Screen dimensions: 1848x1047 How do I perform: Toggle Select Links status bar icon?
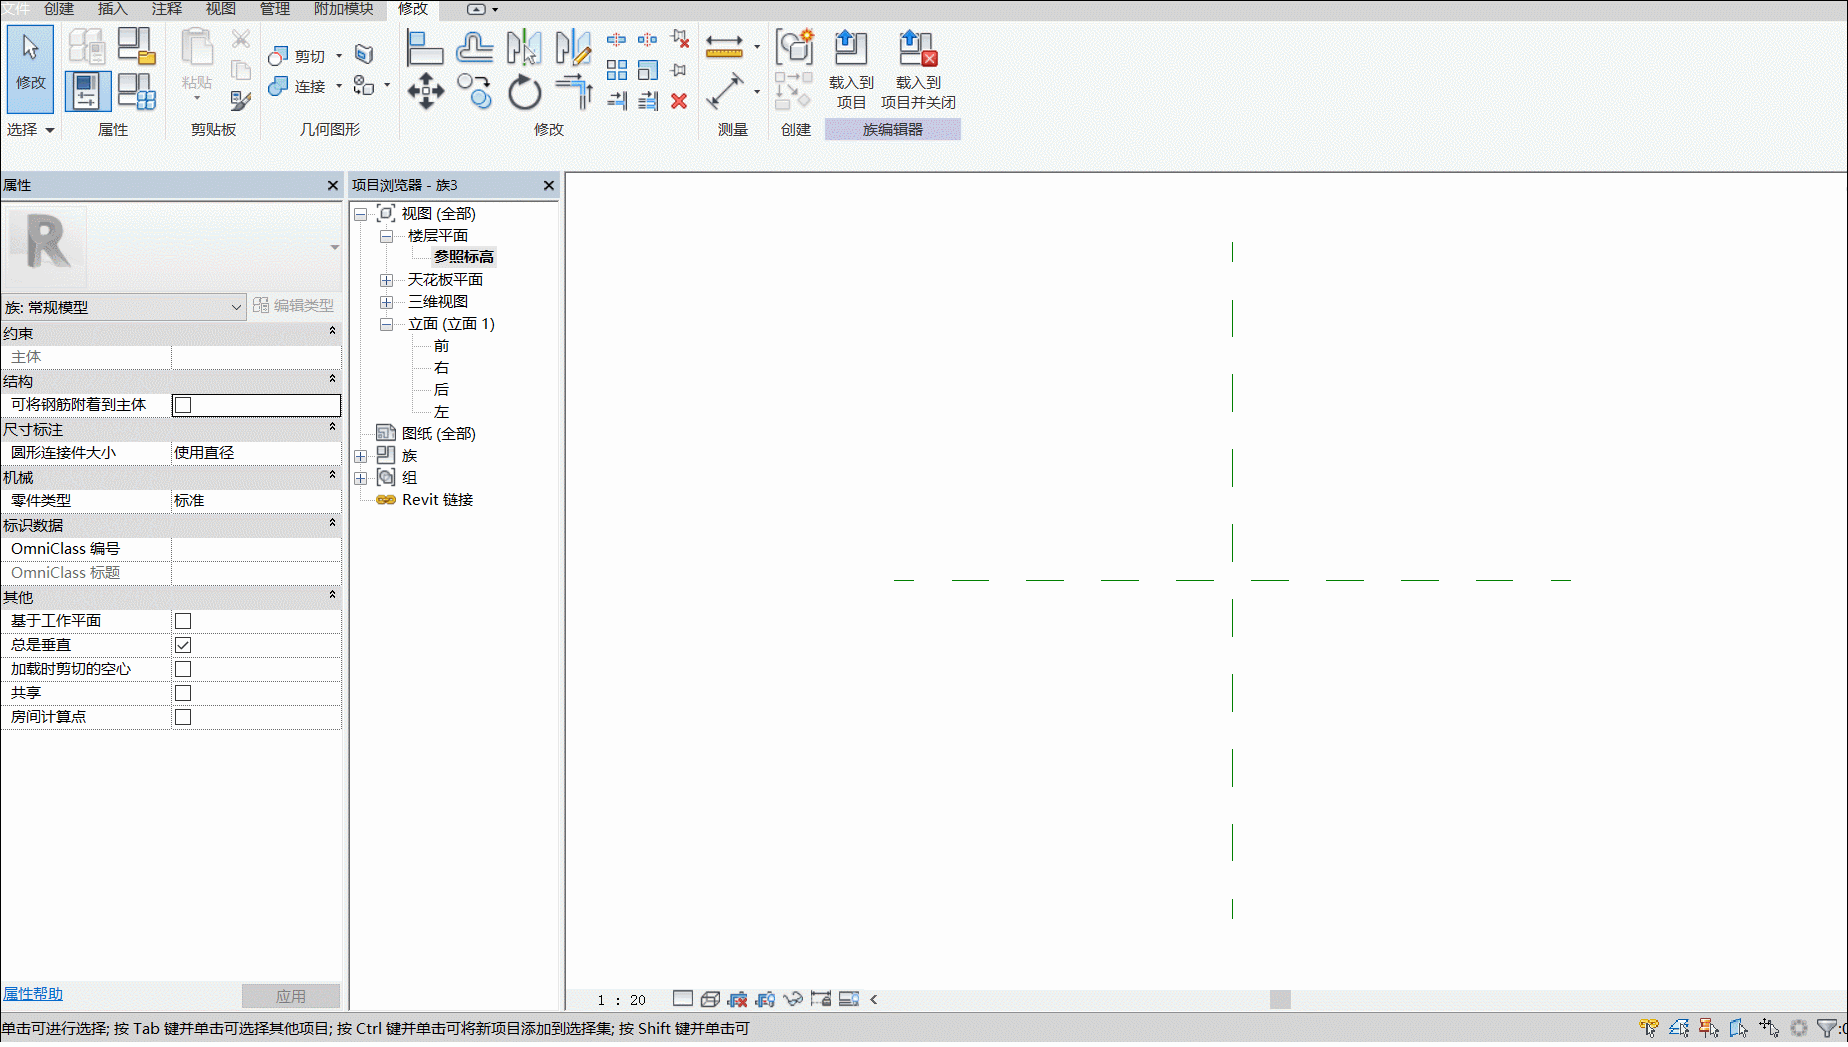[1649, 1028]
